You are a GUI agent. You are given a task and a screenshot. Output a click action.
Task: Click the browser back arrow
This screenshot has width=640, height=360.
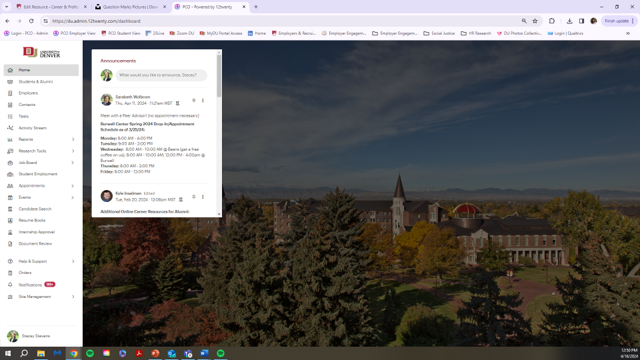(7, 21)
